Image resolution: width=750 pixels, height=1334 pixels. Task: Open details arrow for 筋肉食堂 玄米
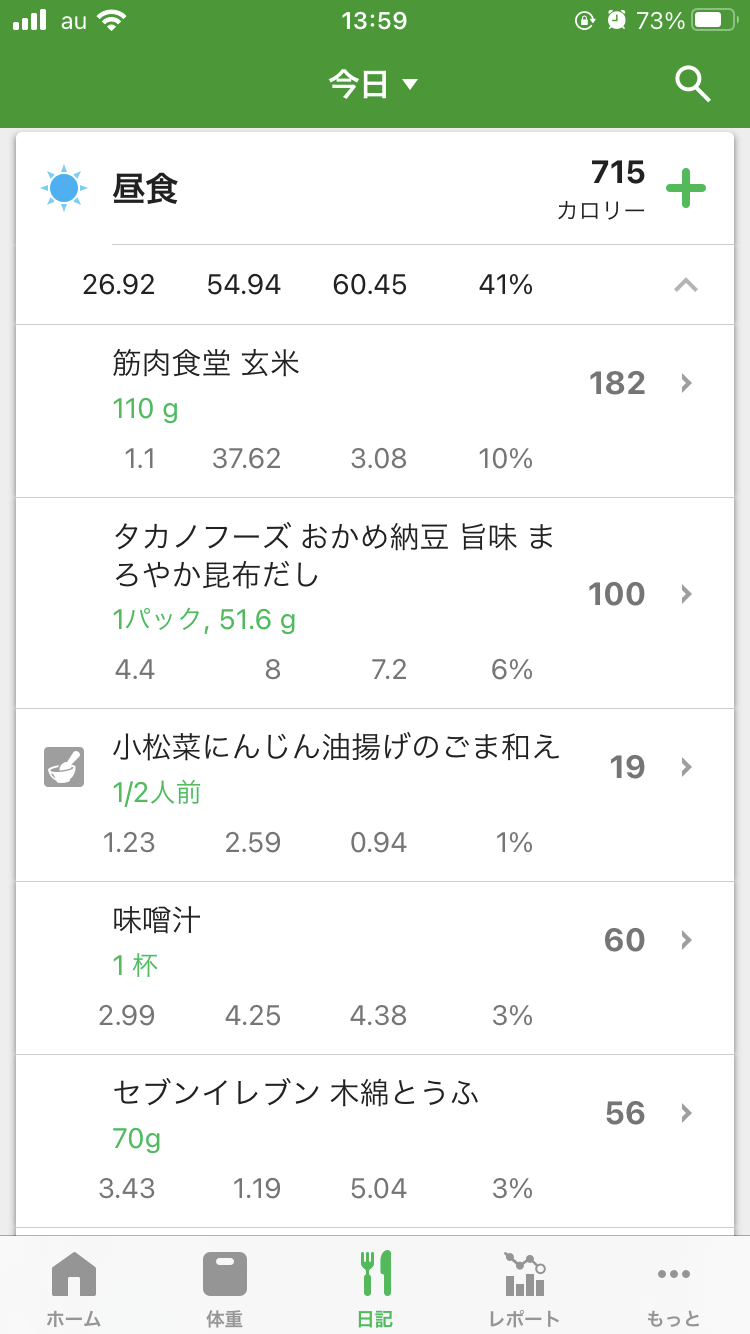pyautogui.click(x=686, y=383)
